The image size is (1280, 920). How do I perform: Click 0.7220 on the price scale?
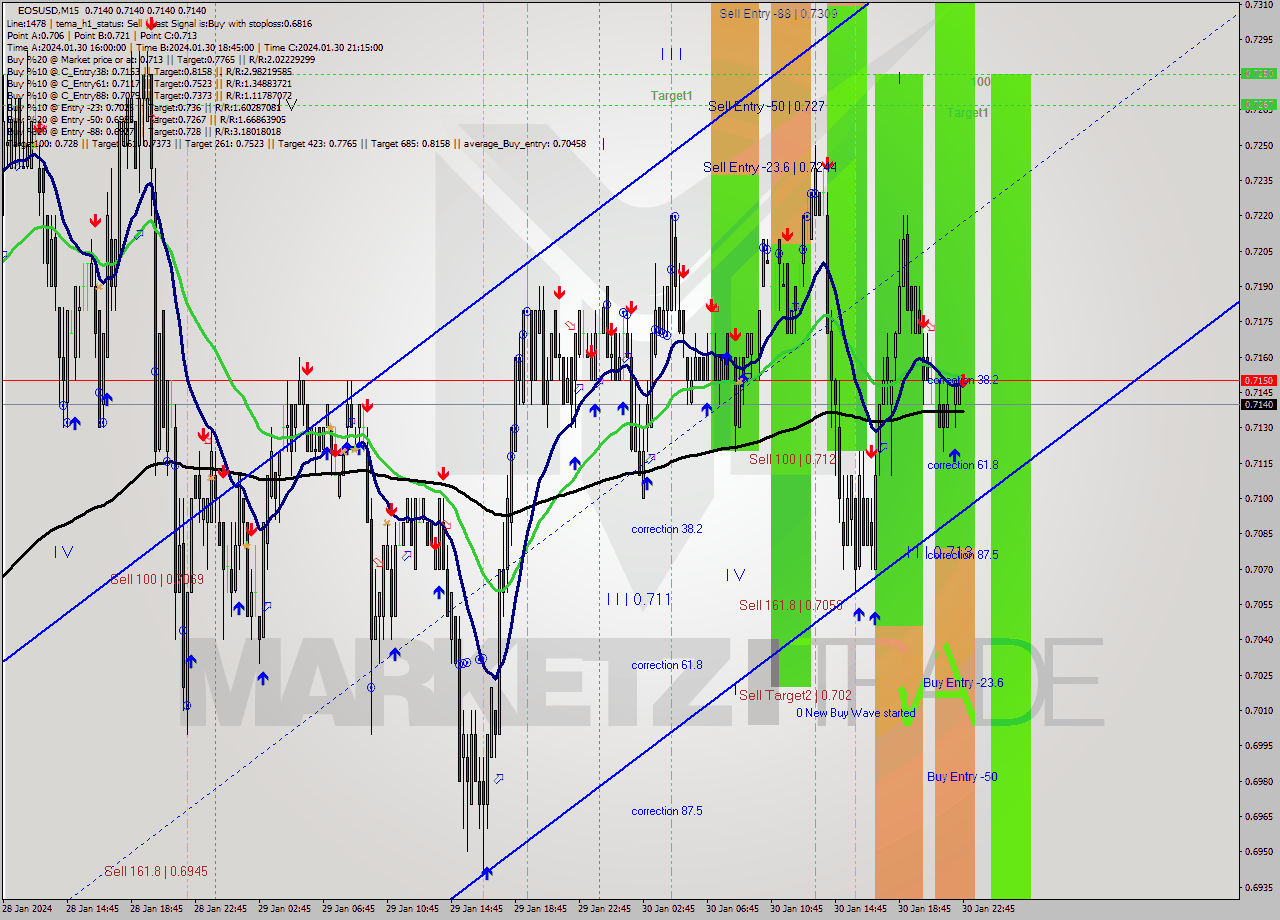click(1260, 216)
